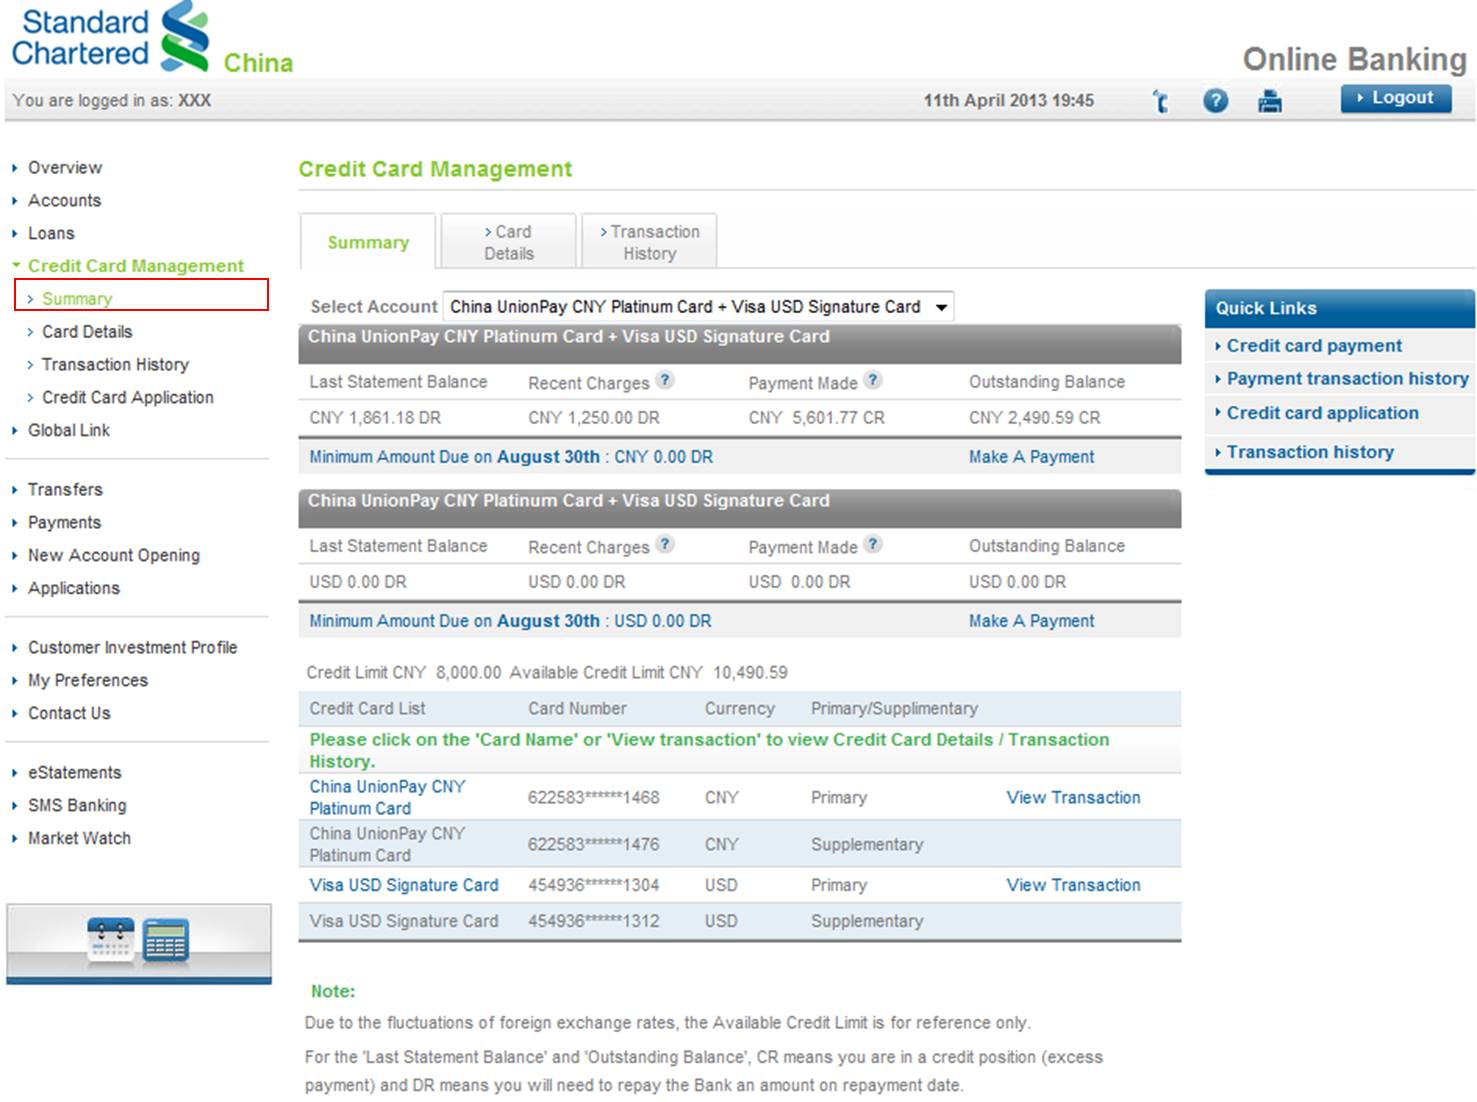Viewport: 1477px width, 1102px height.
Task: Click the Quick Links panel header
Action: point(1340,308)
